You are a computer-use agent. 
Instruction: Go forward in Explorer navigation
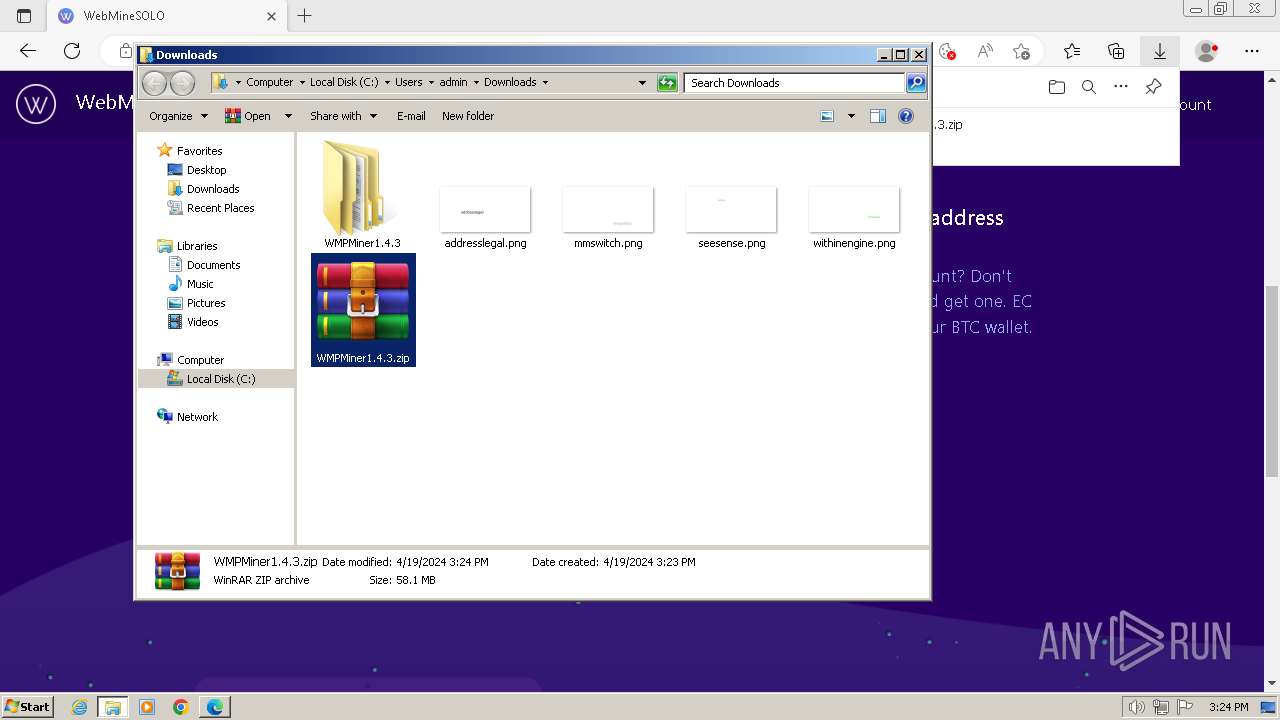coord(182,83)
